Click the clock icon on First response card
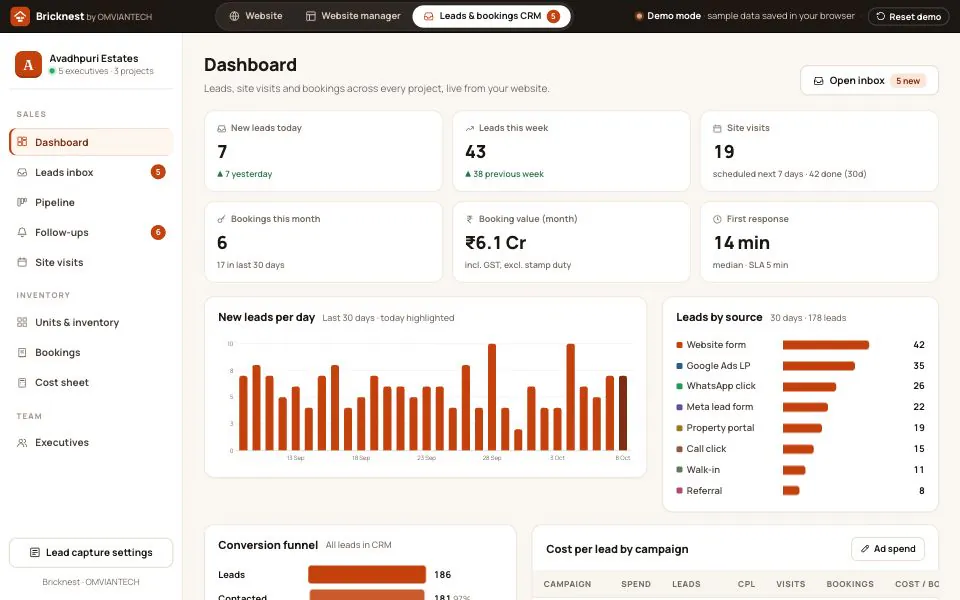 click(717, 219)
